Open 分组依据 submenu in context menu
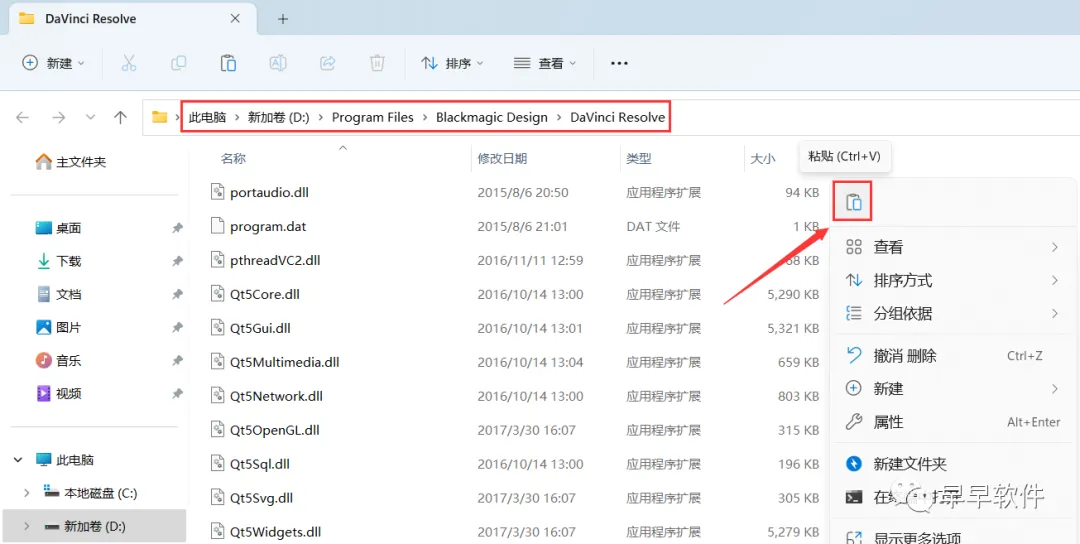The image size is (1080, 544). point(953,313)
